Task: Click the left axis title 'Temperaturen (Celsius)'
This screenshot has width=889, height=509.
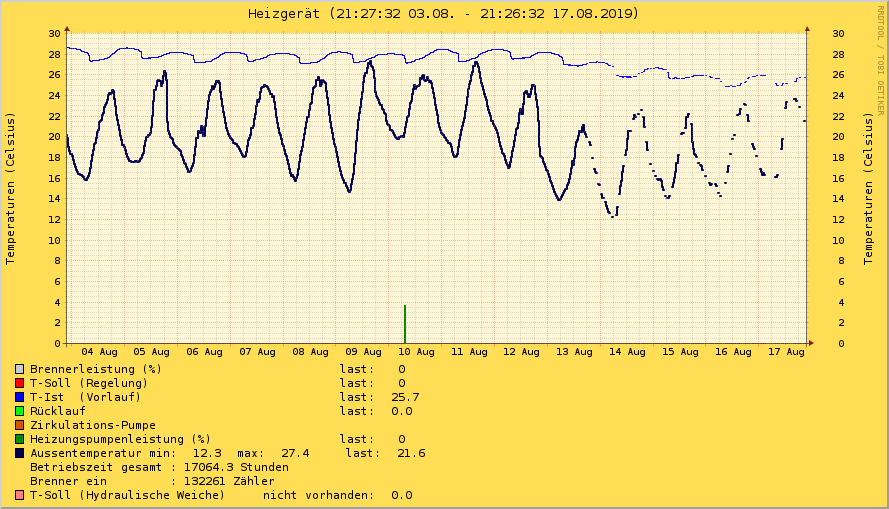Action: point(10,189)
